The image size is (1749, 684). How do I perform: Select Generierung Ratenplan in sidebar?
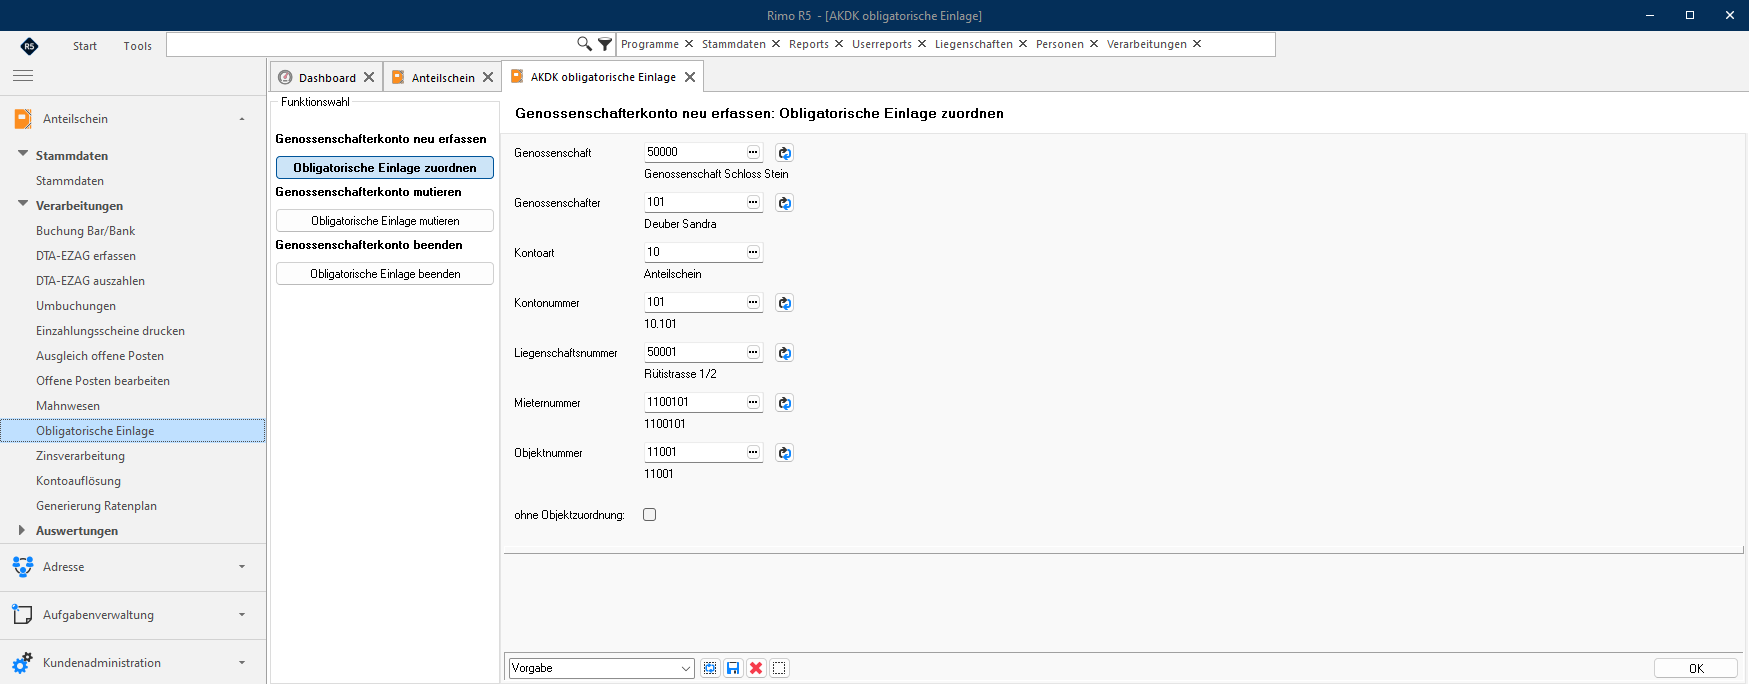pos(97,506)
